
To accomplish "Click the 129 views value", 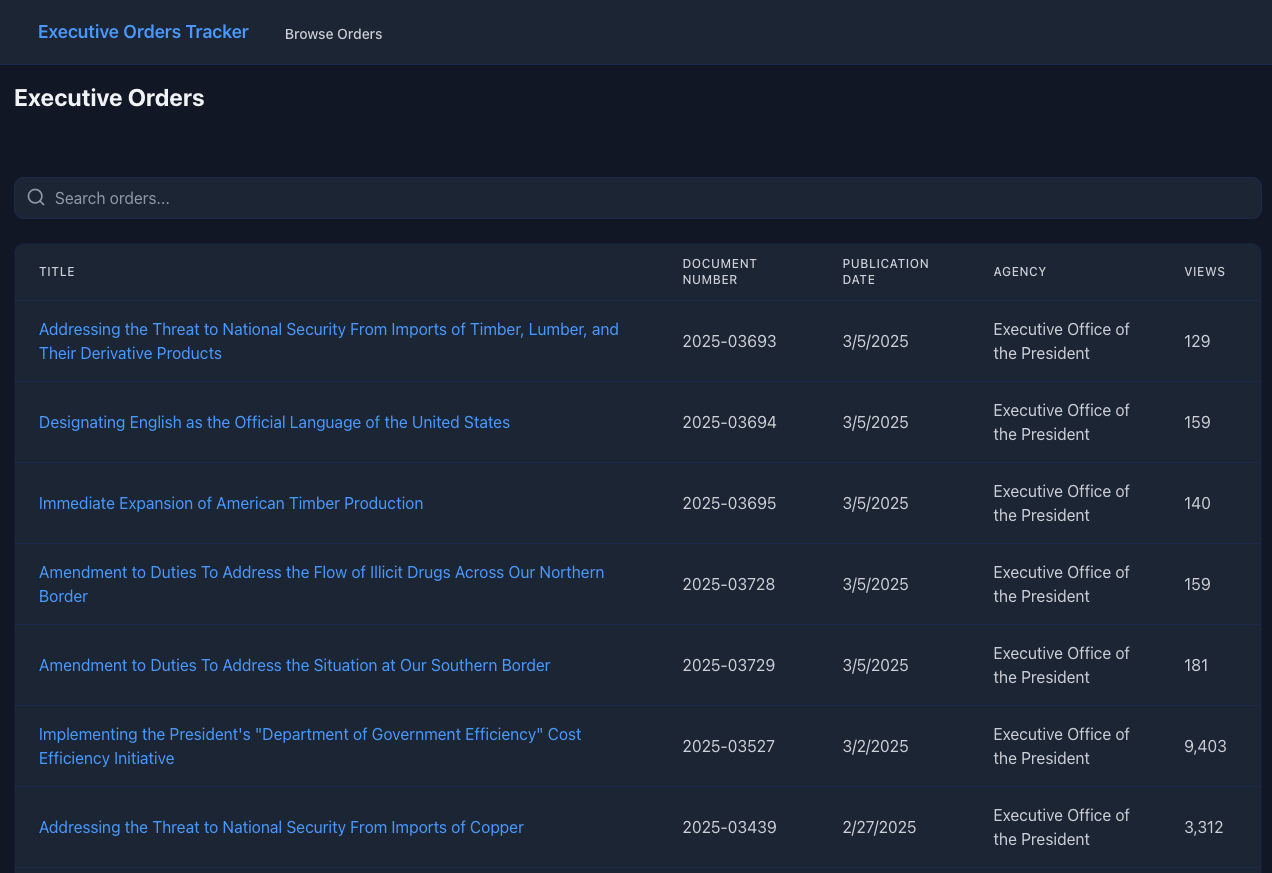I will [x=1197, y=341].
